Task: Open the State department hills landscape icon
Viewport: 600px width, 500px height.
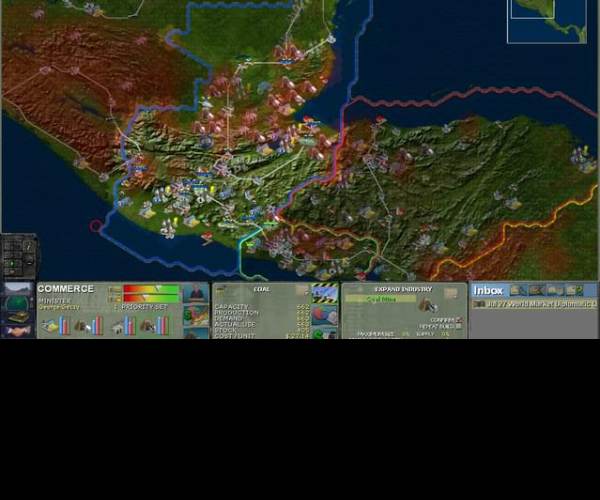Action: (18, 289)
